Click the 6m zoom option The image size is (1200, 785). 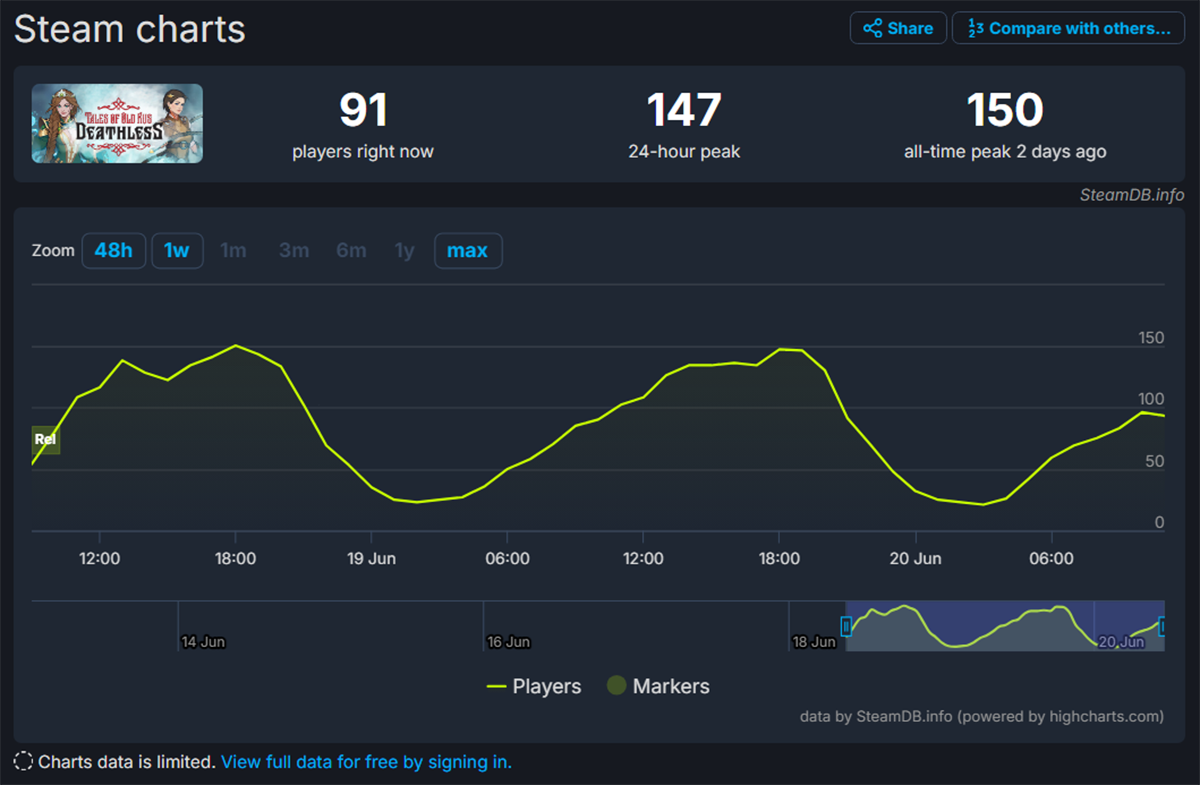(x=351, y=250)
